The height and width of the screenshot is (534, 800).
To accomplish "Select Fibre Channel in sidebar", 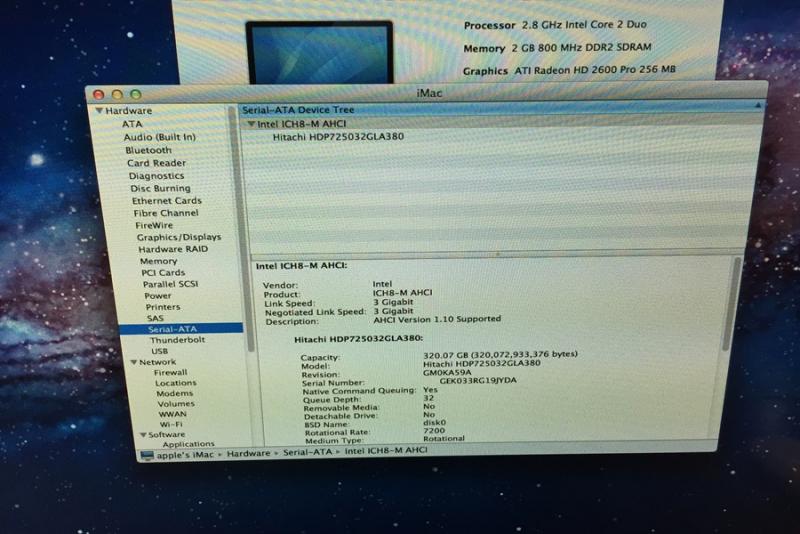I will [166, 213].
